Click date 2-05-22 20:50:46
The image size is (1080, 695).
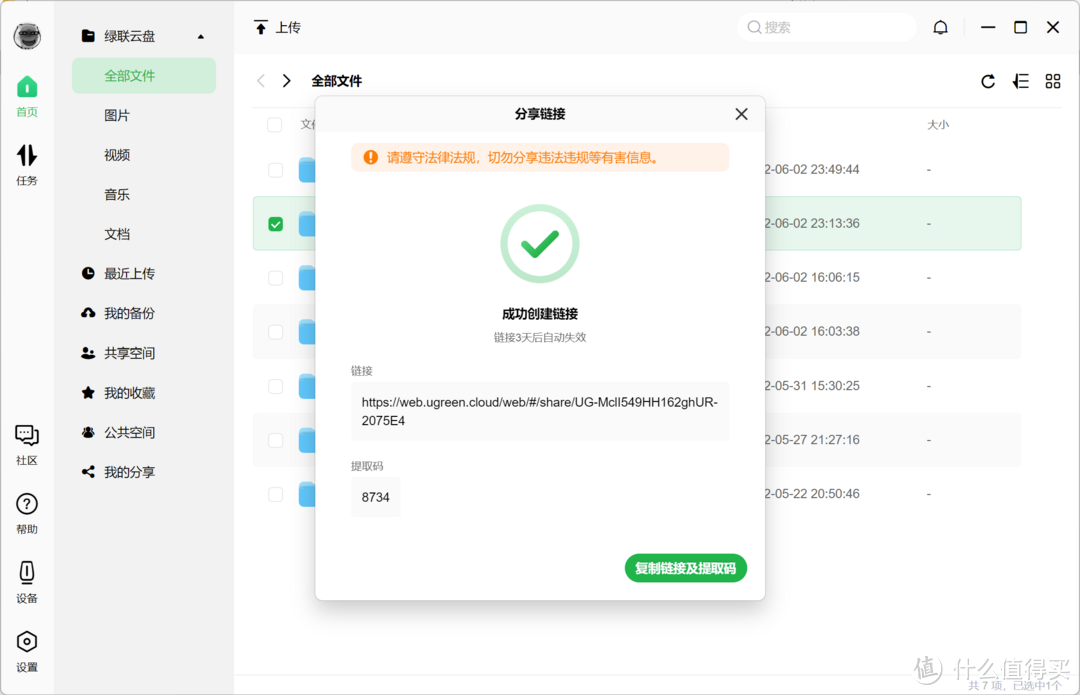click(811, 494)
